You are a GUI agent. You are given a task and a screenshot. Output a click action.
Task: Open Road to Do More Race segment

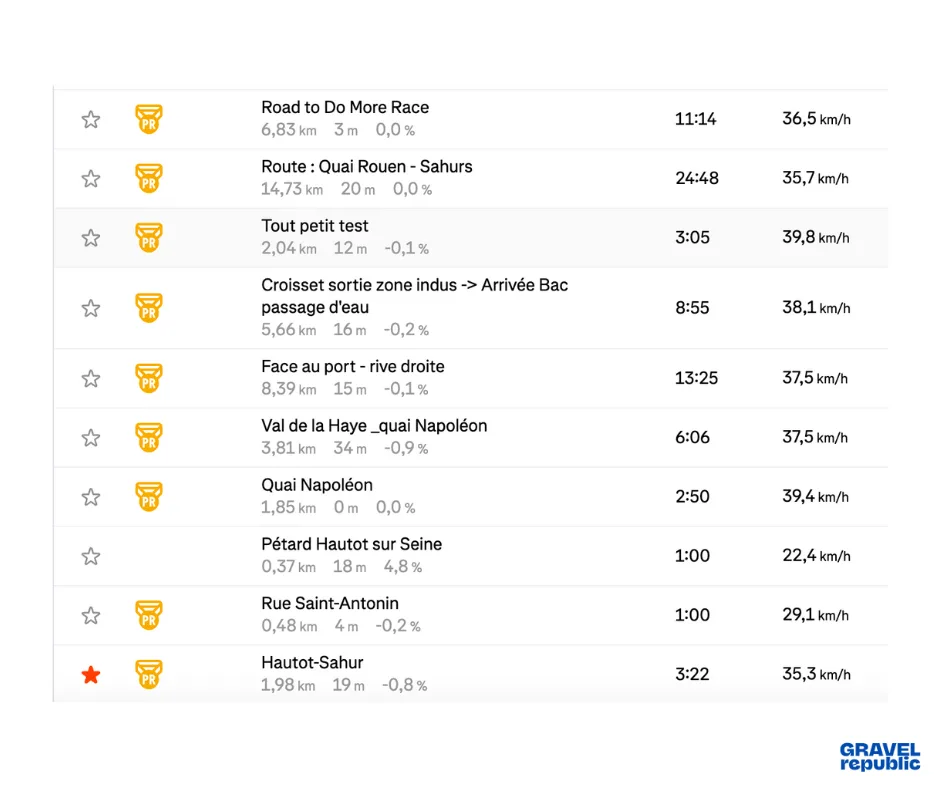pos(345,108)
